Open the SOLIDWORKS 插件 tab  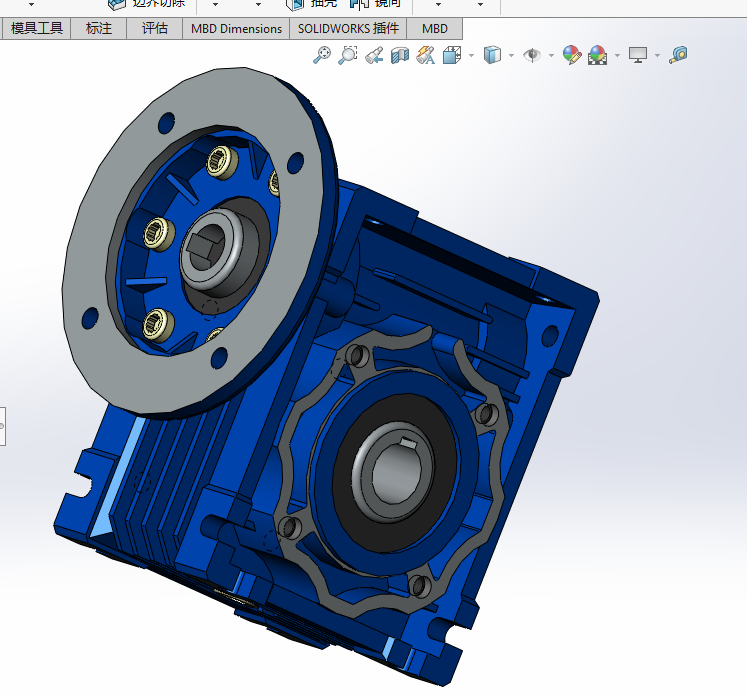(x=348, y=29)
